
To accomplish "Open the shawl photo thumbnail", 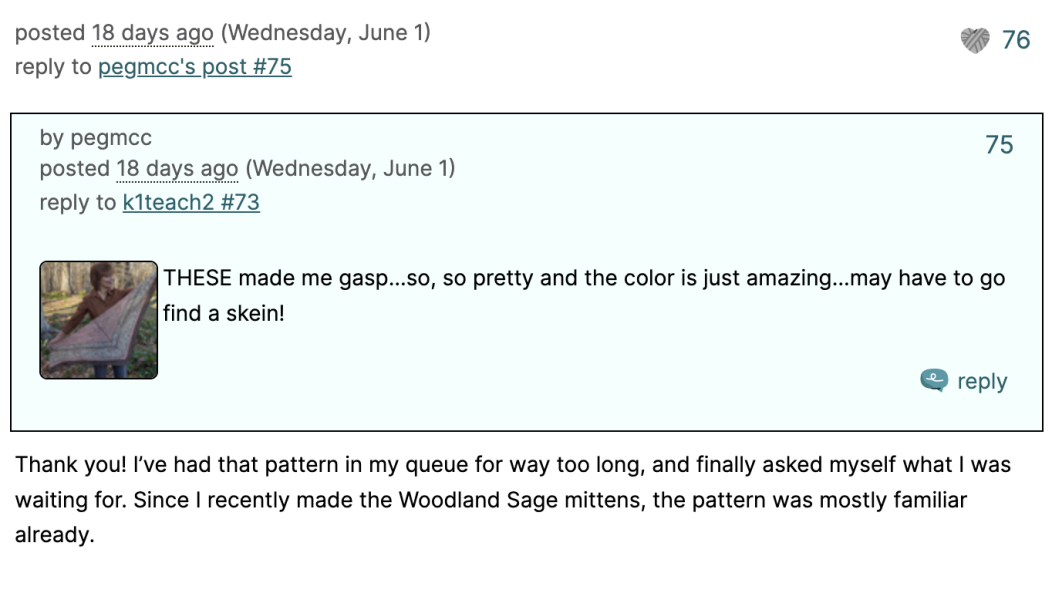I will pyautogui.click(x=98, y=318).
